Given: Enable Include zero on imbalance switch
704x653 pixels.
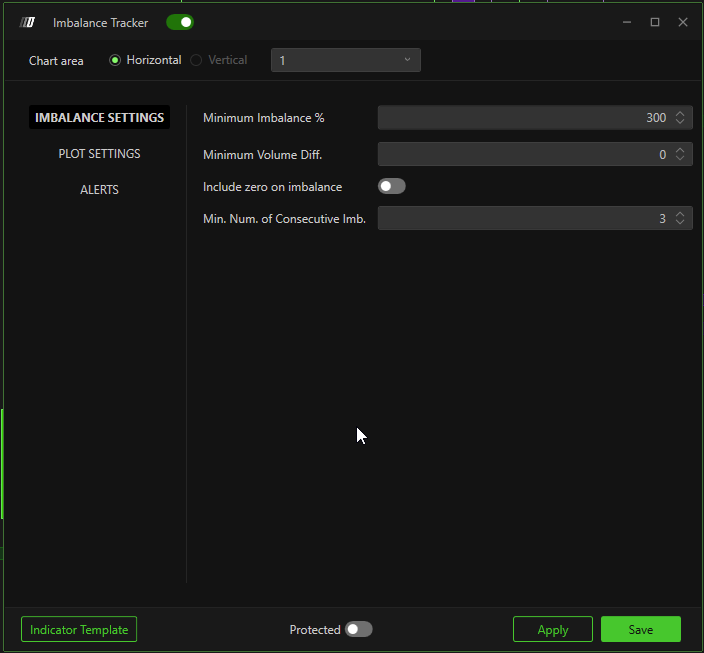Looking at the screenshot, I should 391,186.
